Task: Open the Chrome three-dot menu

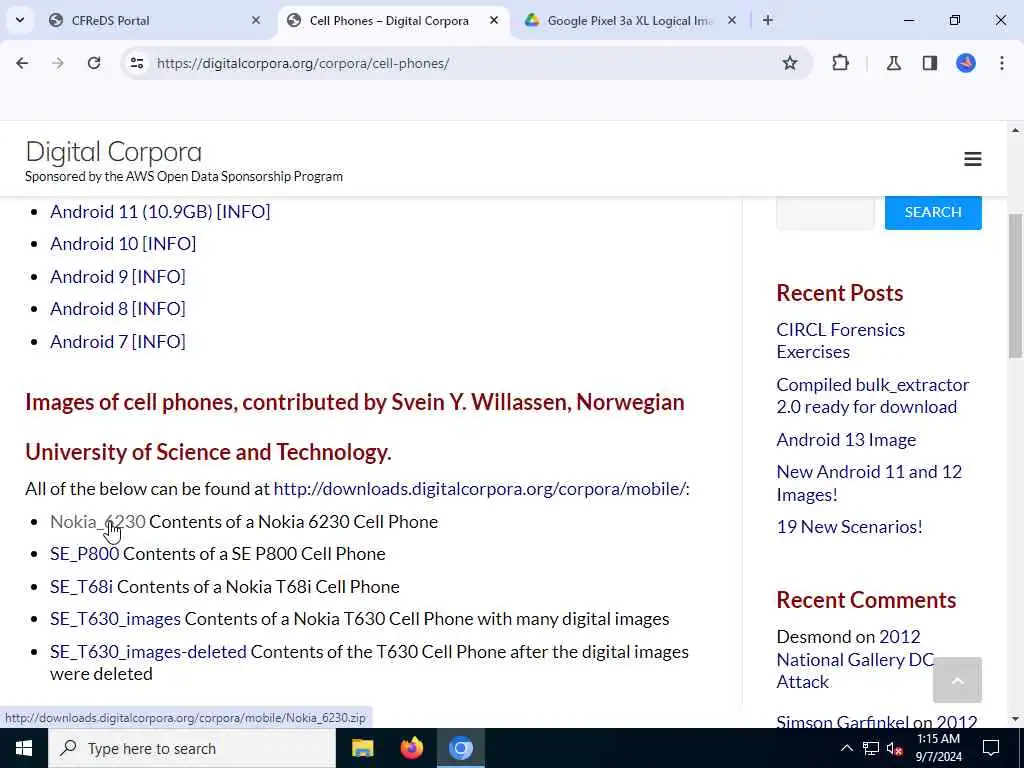Action: pos(1002,63)
